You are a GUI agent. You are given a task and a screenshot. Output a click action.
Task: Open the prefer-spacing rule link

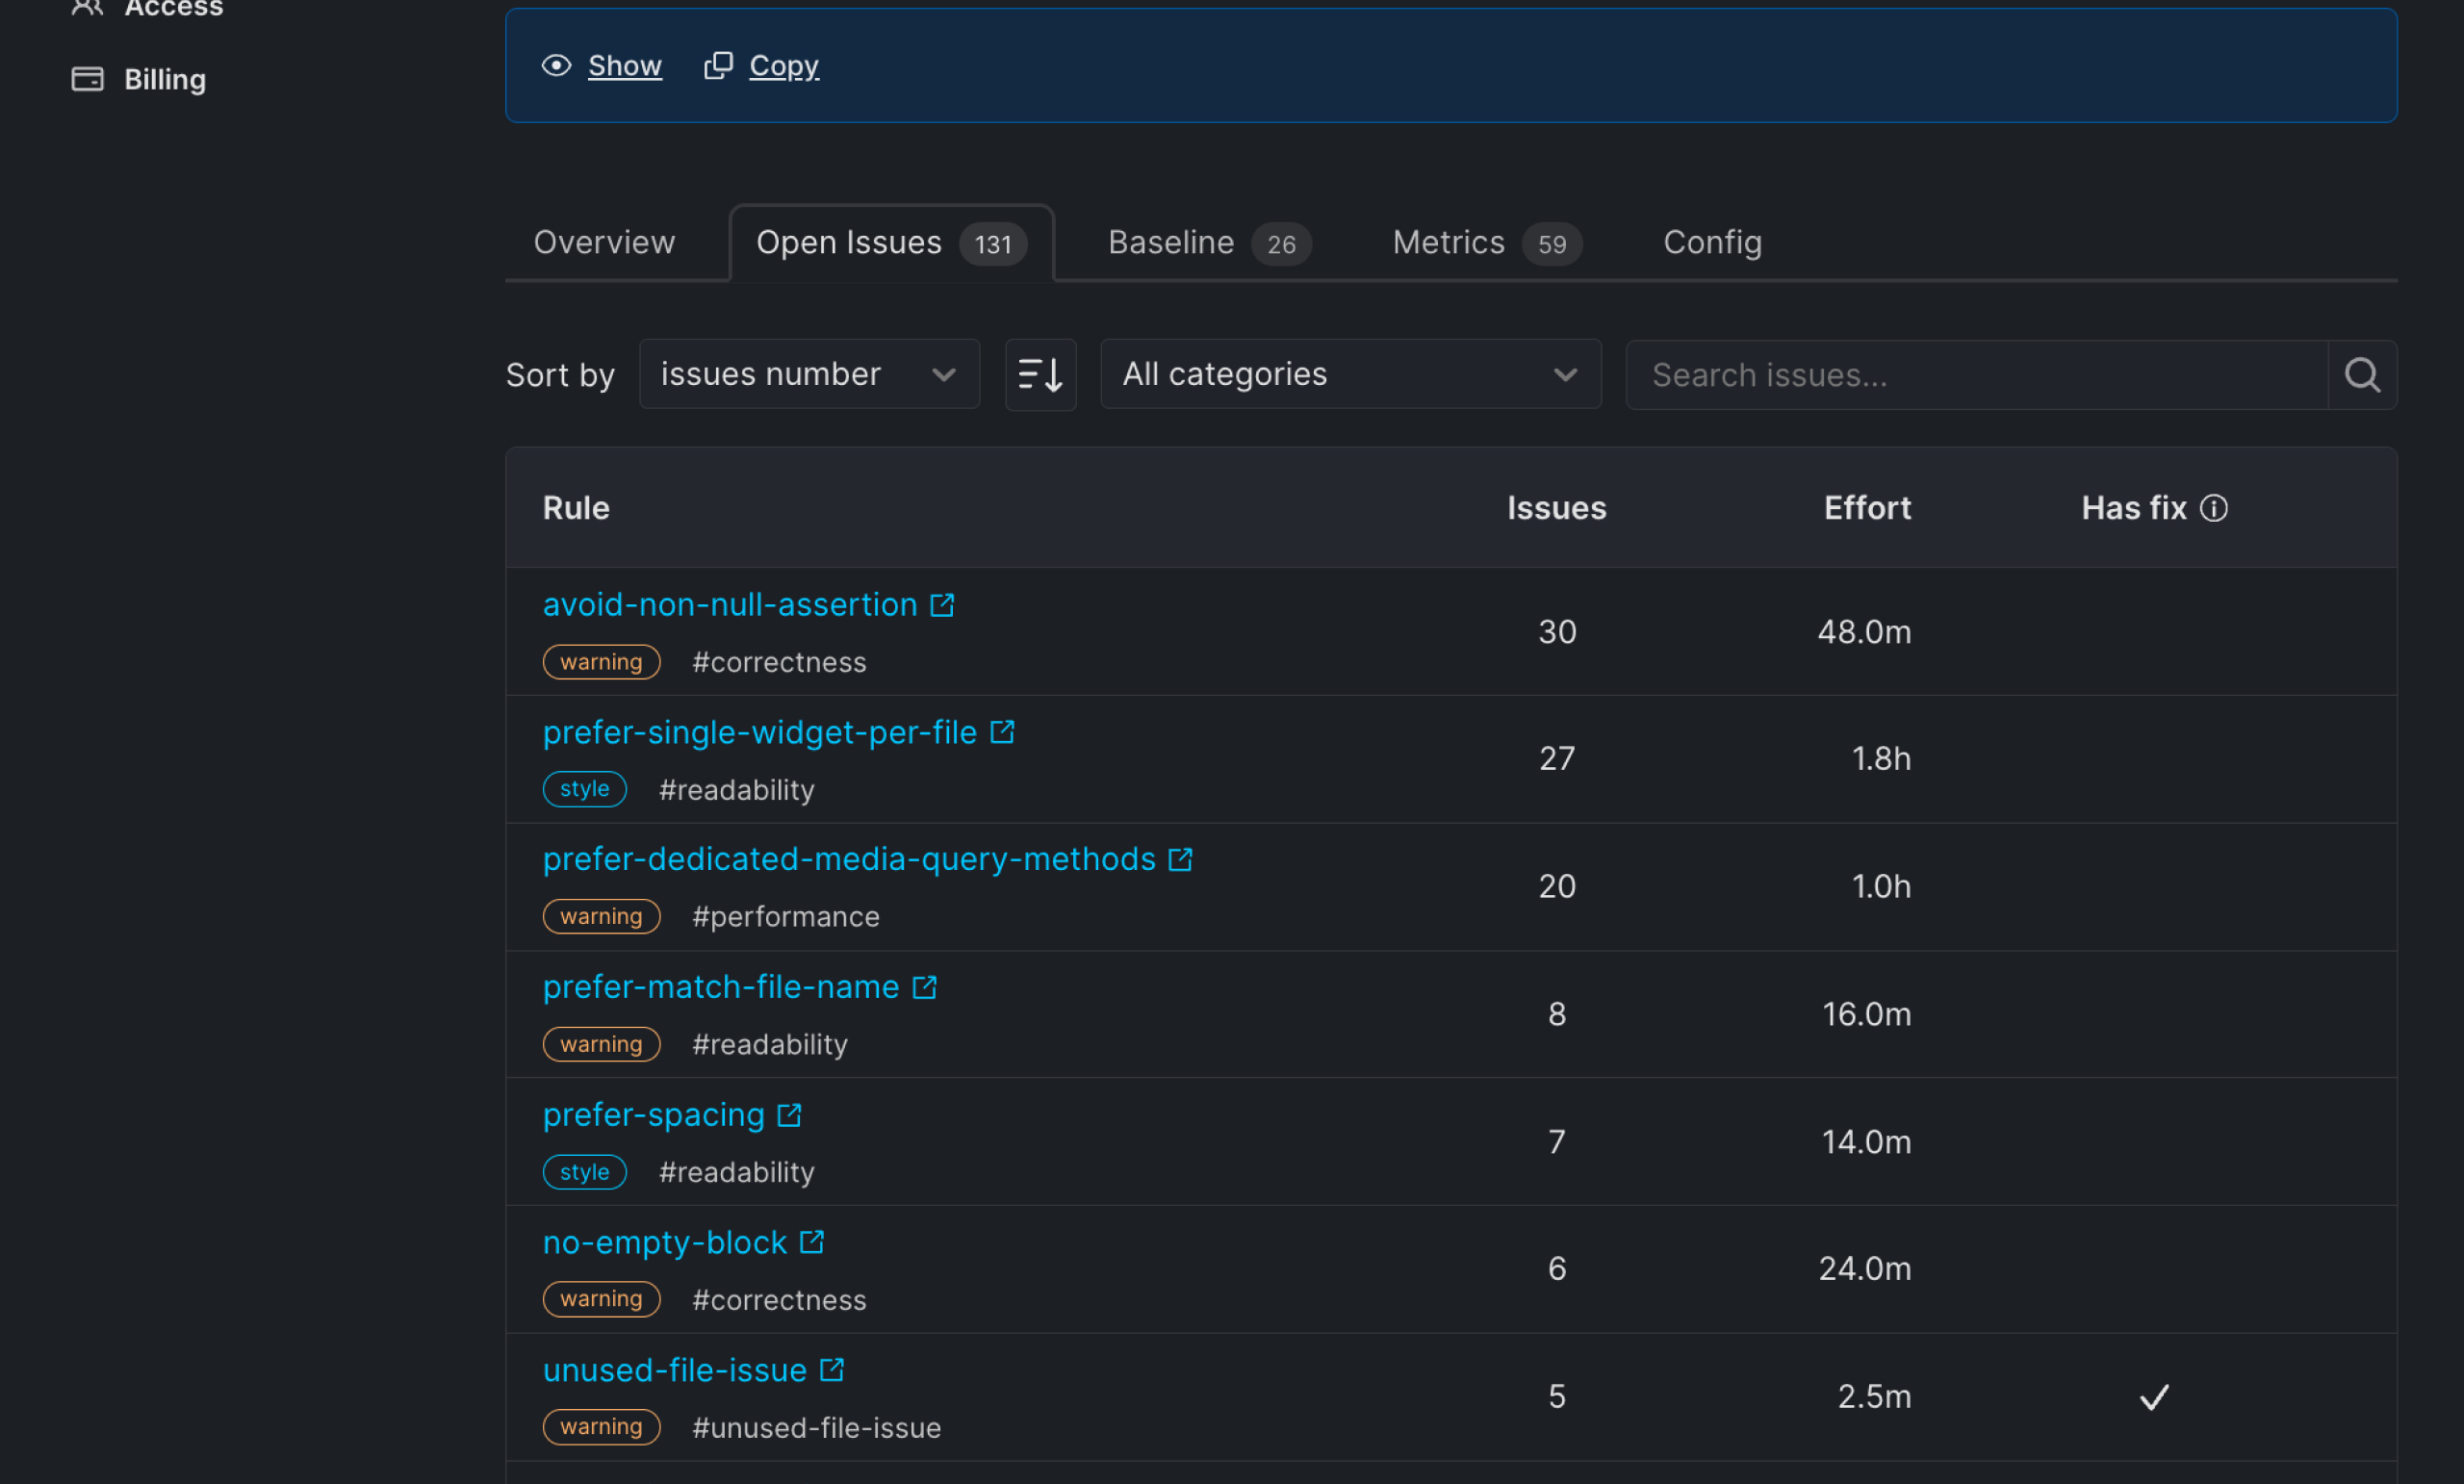[x=654, y=1114]
